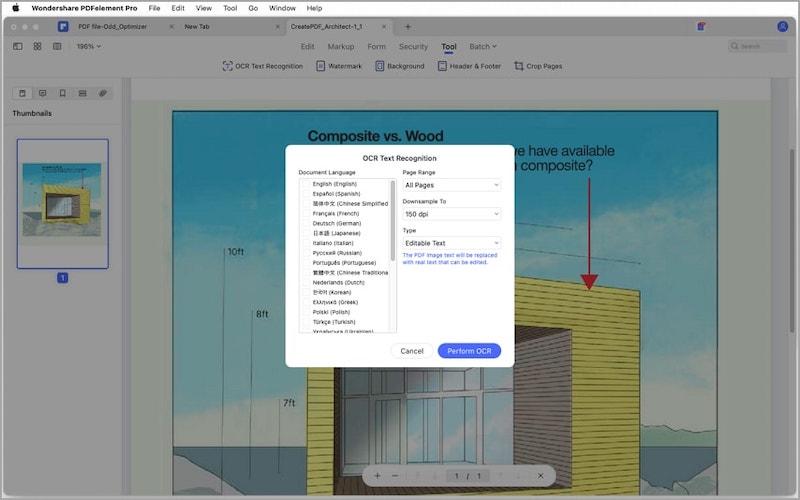
Task: Check the Nederlands (Dutch) language box
Action: point(306,282)
